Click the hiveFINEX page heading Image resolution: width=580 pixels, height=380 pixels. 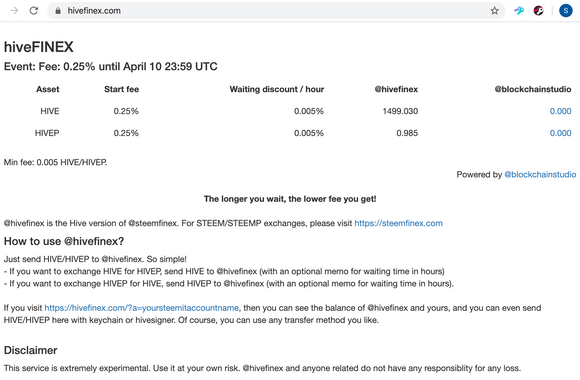(39, 47)
